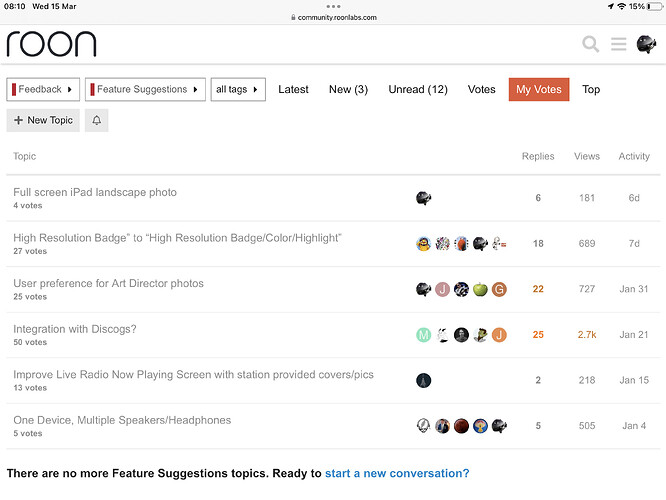Click dark circle avatar in Discogs row

(x=461, y=335)
